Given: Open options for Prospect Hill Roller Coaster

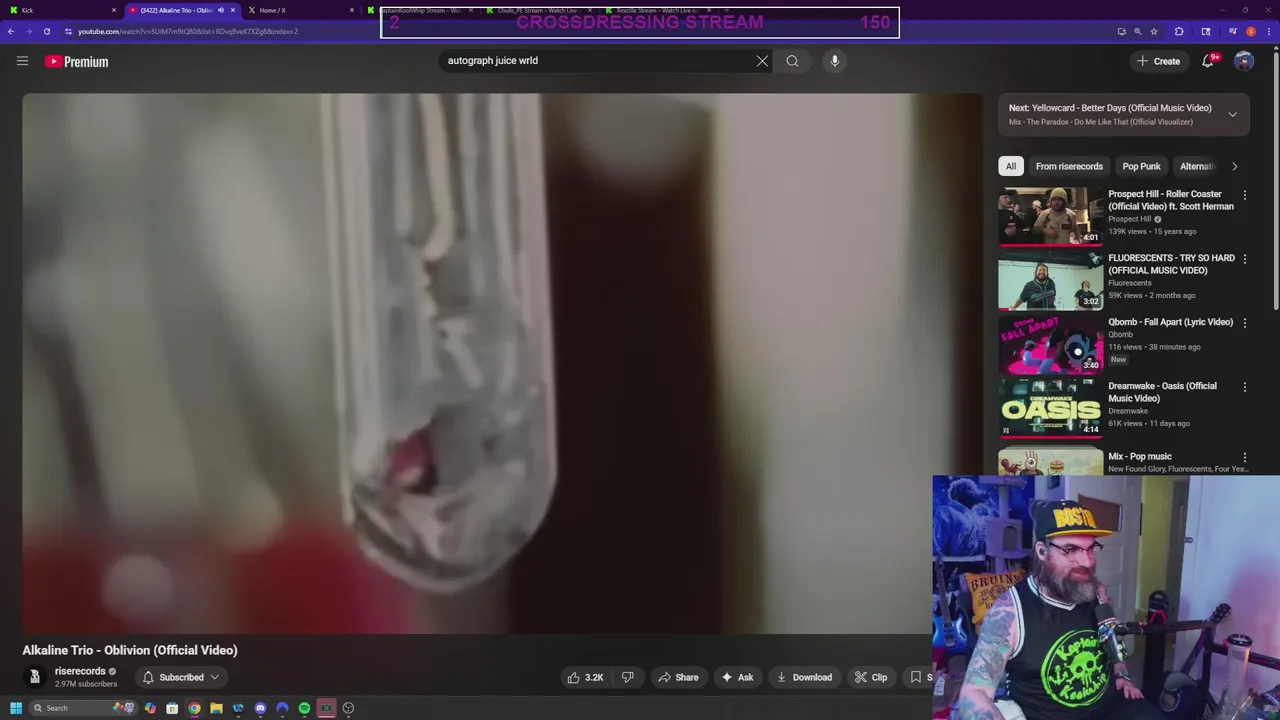Looking at the screenshot, I should (x=1244, y=195).
